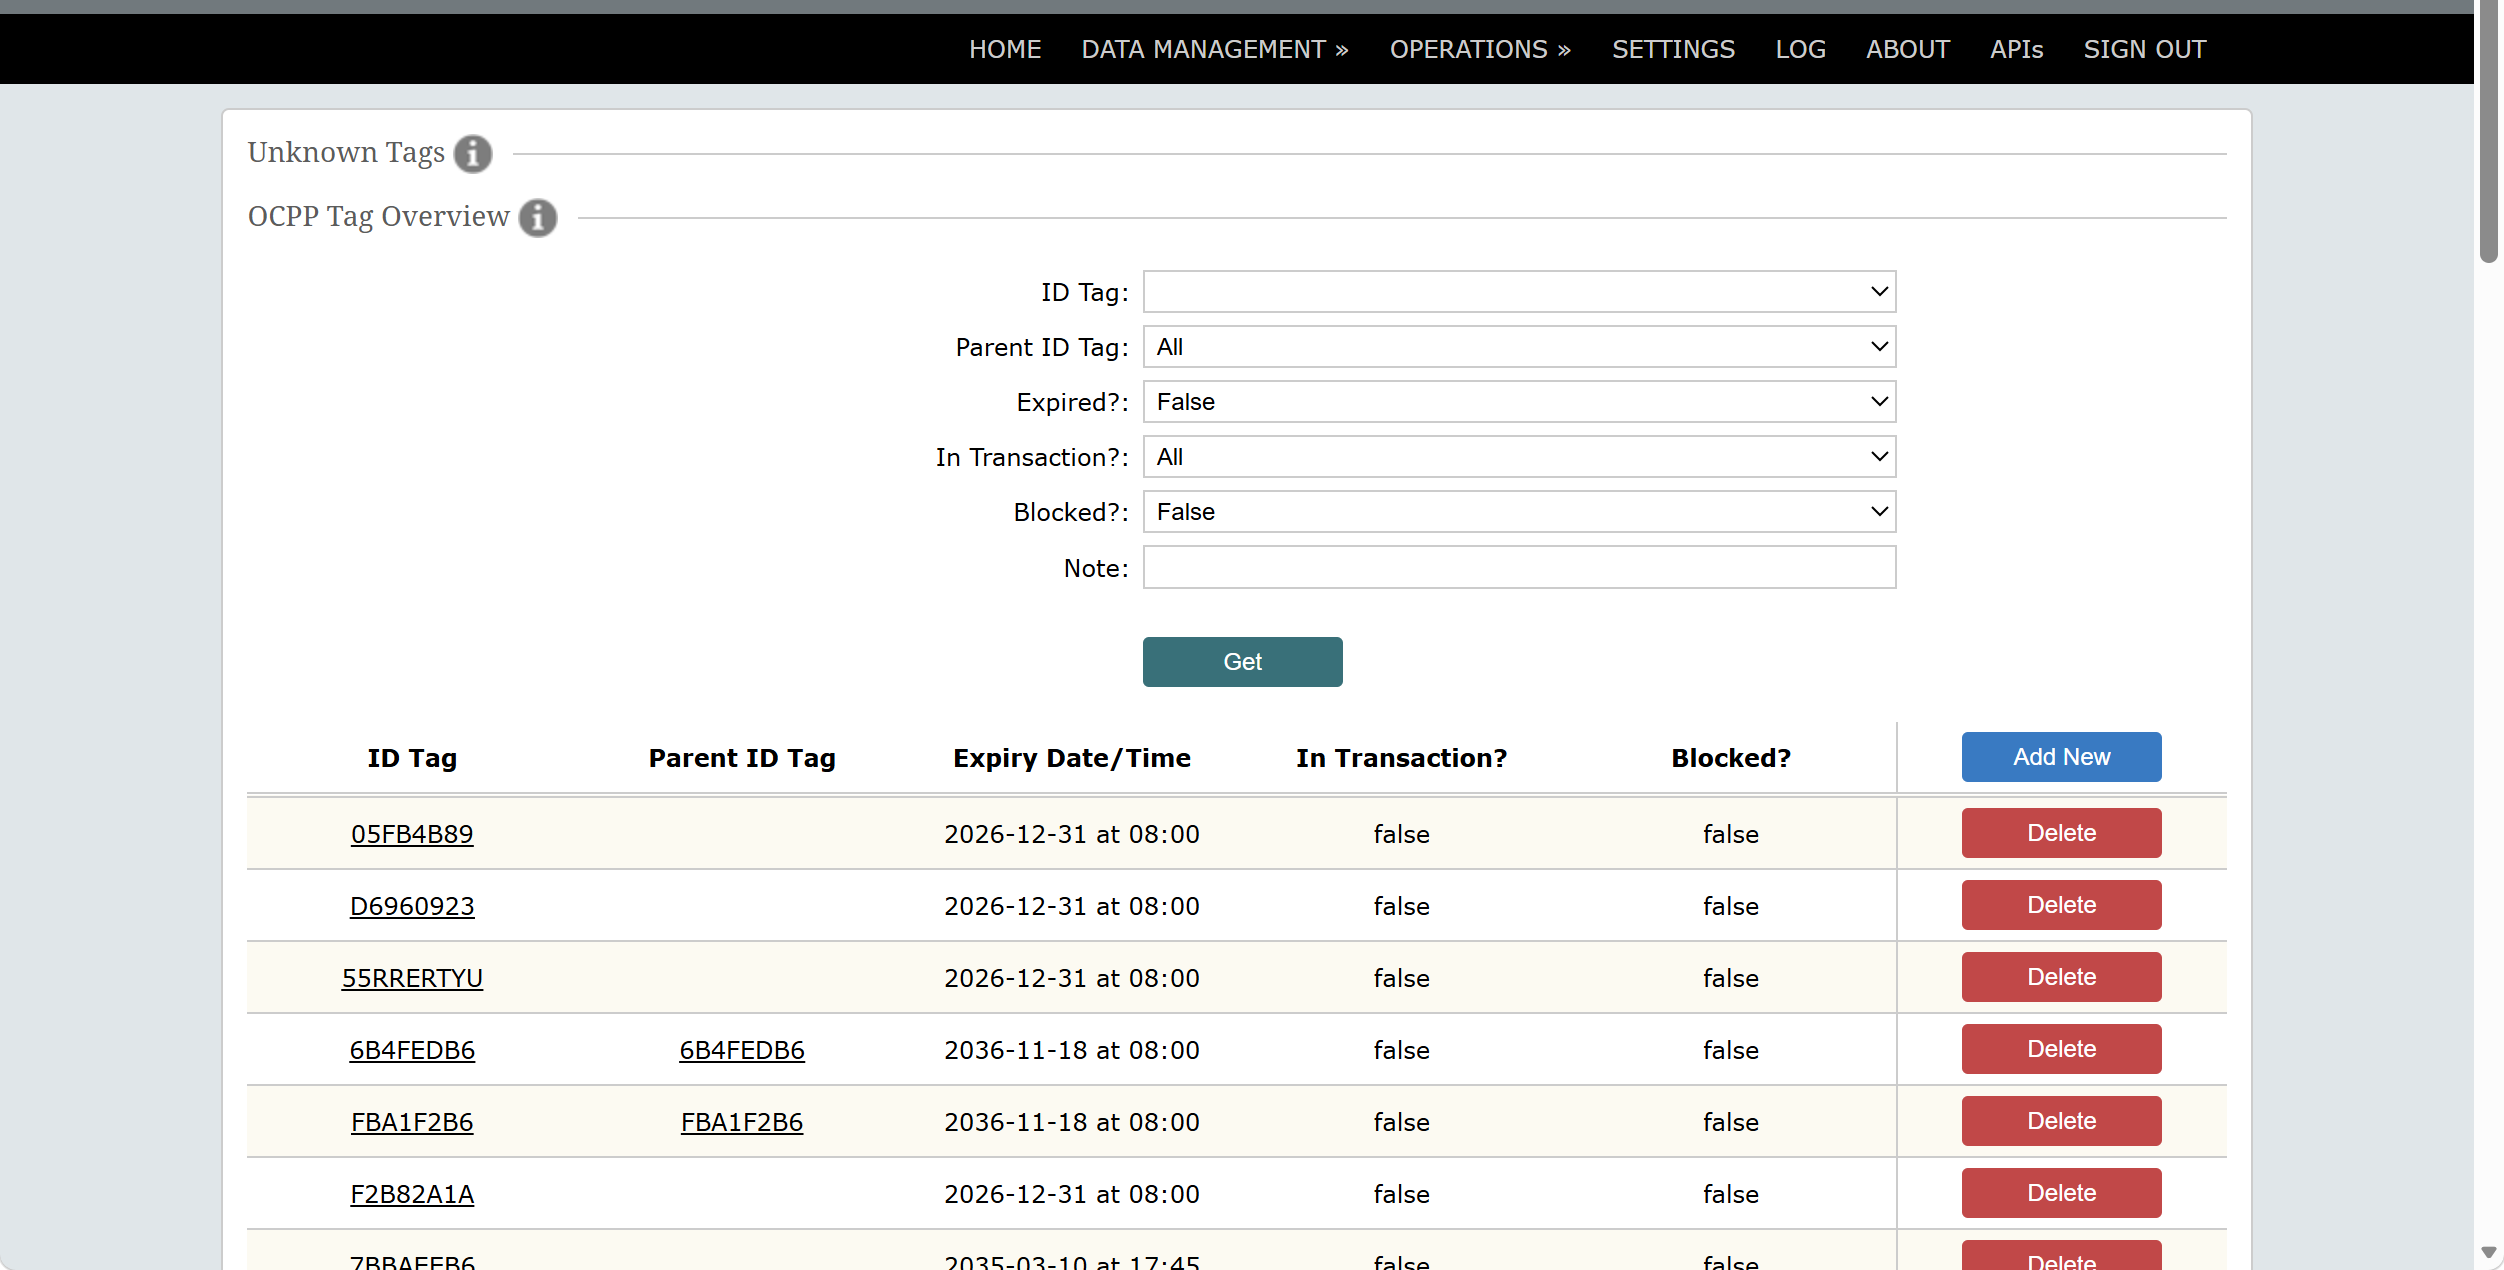The width and height of the screenshot is (2504, 1270).
Task: Open parent ID tag FBA1F2B6 link
Action: pos(742,1122)
